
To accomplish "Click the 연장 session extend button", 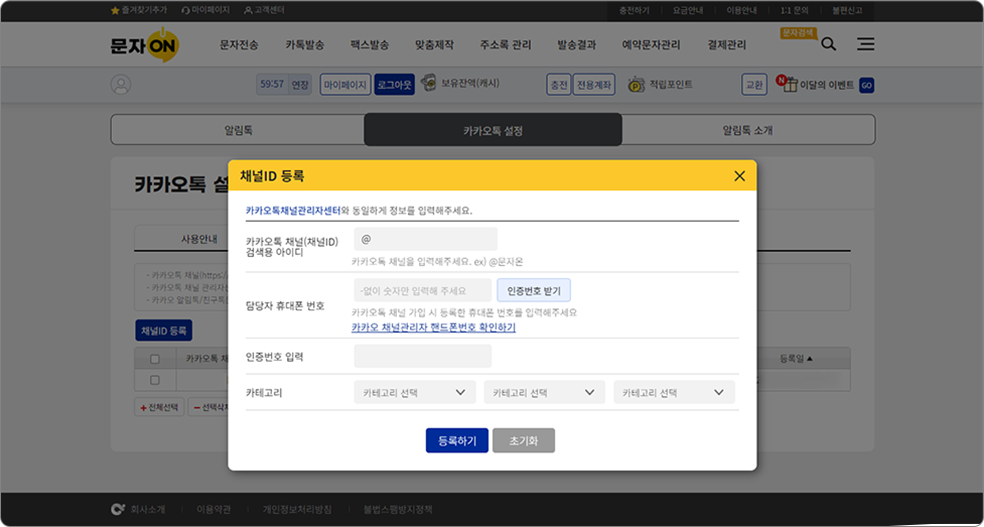I will [301, 85].
